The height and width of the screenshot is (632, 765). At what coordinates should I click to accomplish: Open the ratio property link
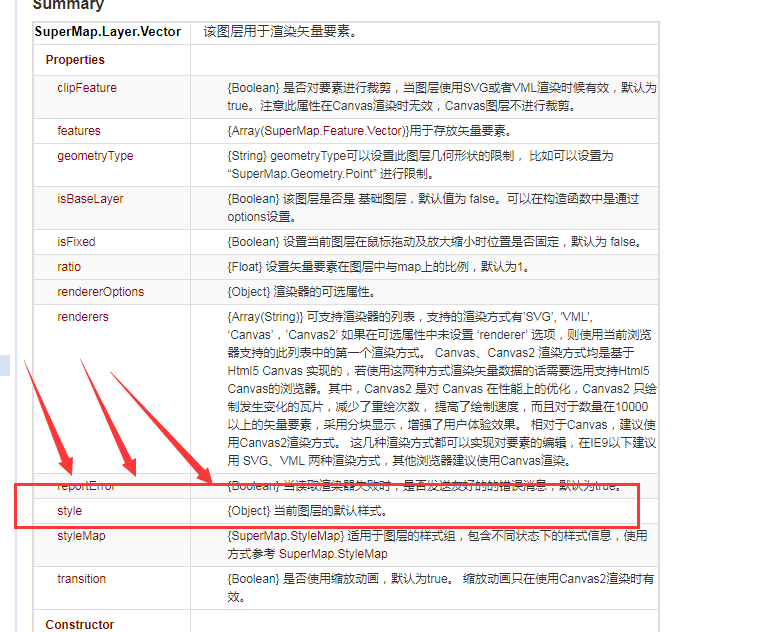[x=69, y=267]
